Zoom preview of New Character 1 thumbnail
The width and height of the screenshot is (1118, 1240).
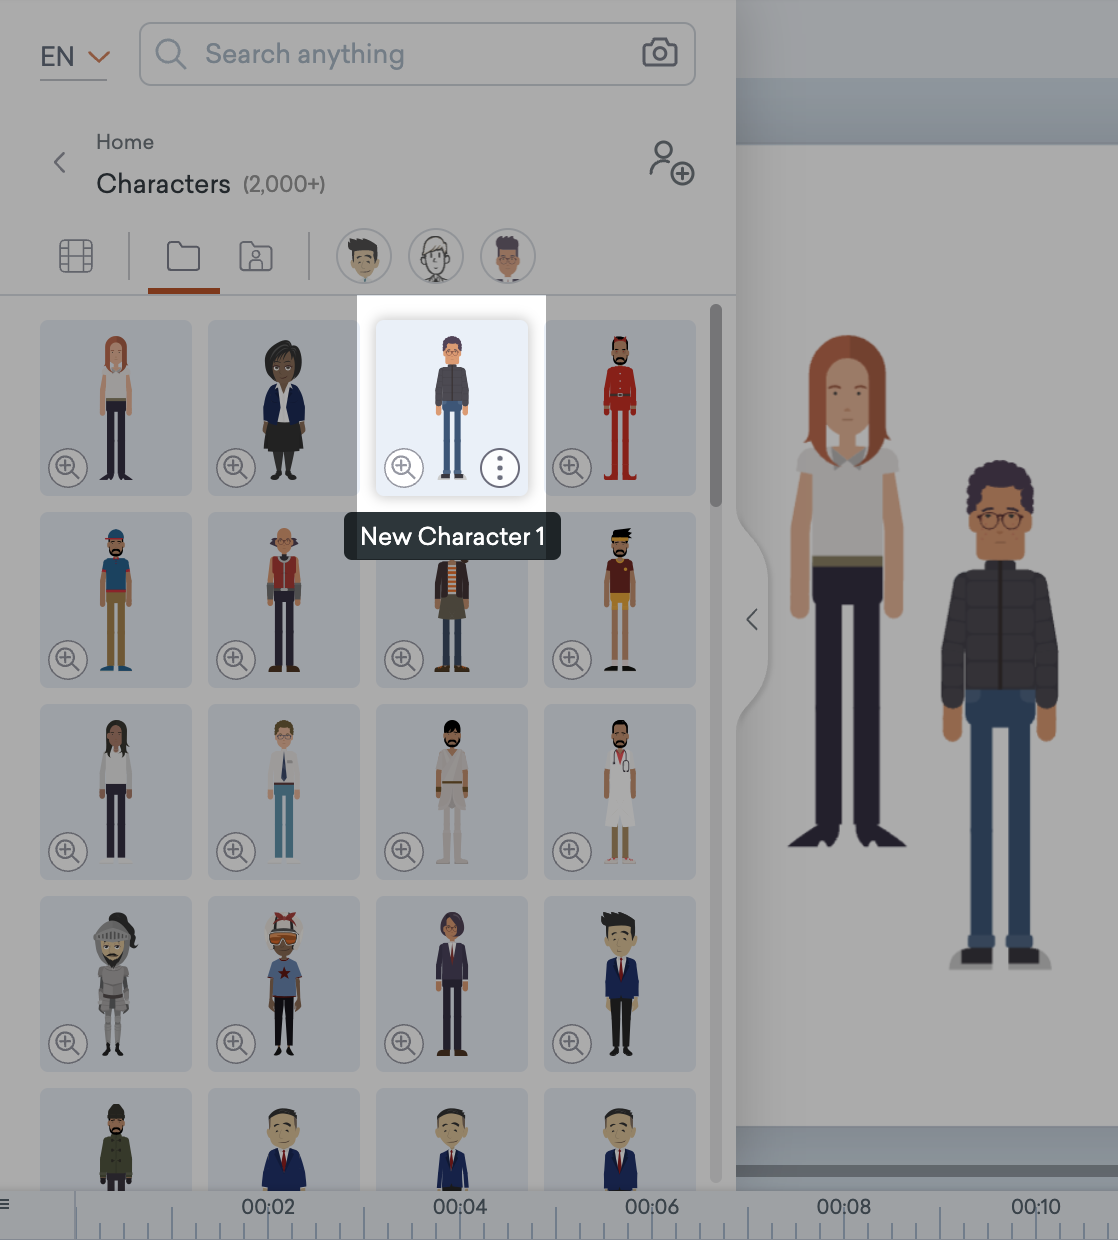pyautogui.click(x=404, y=467)
